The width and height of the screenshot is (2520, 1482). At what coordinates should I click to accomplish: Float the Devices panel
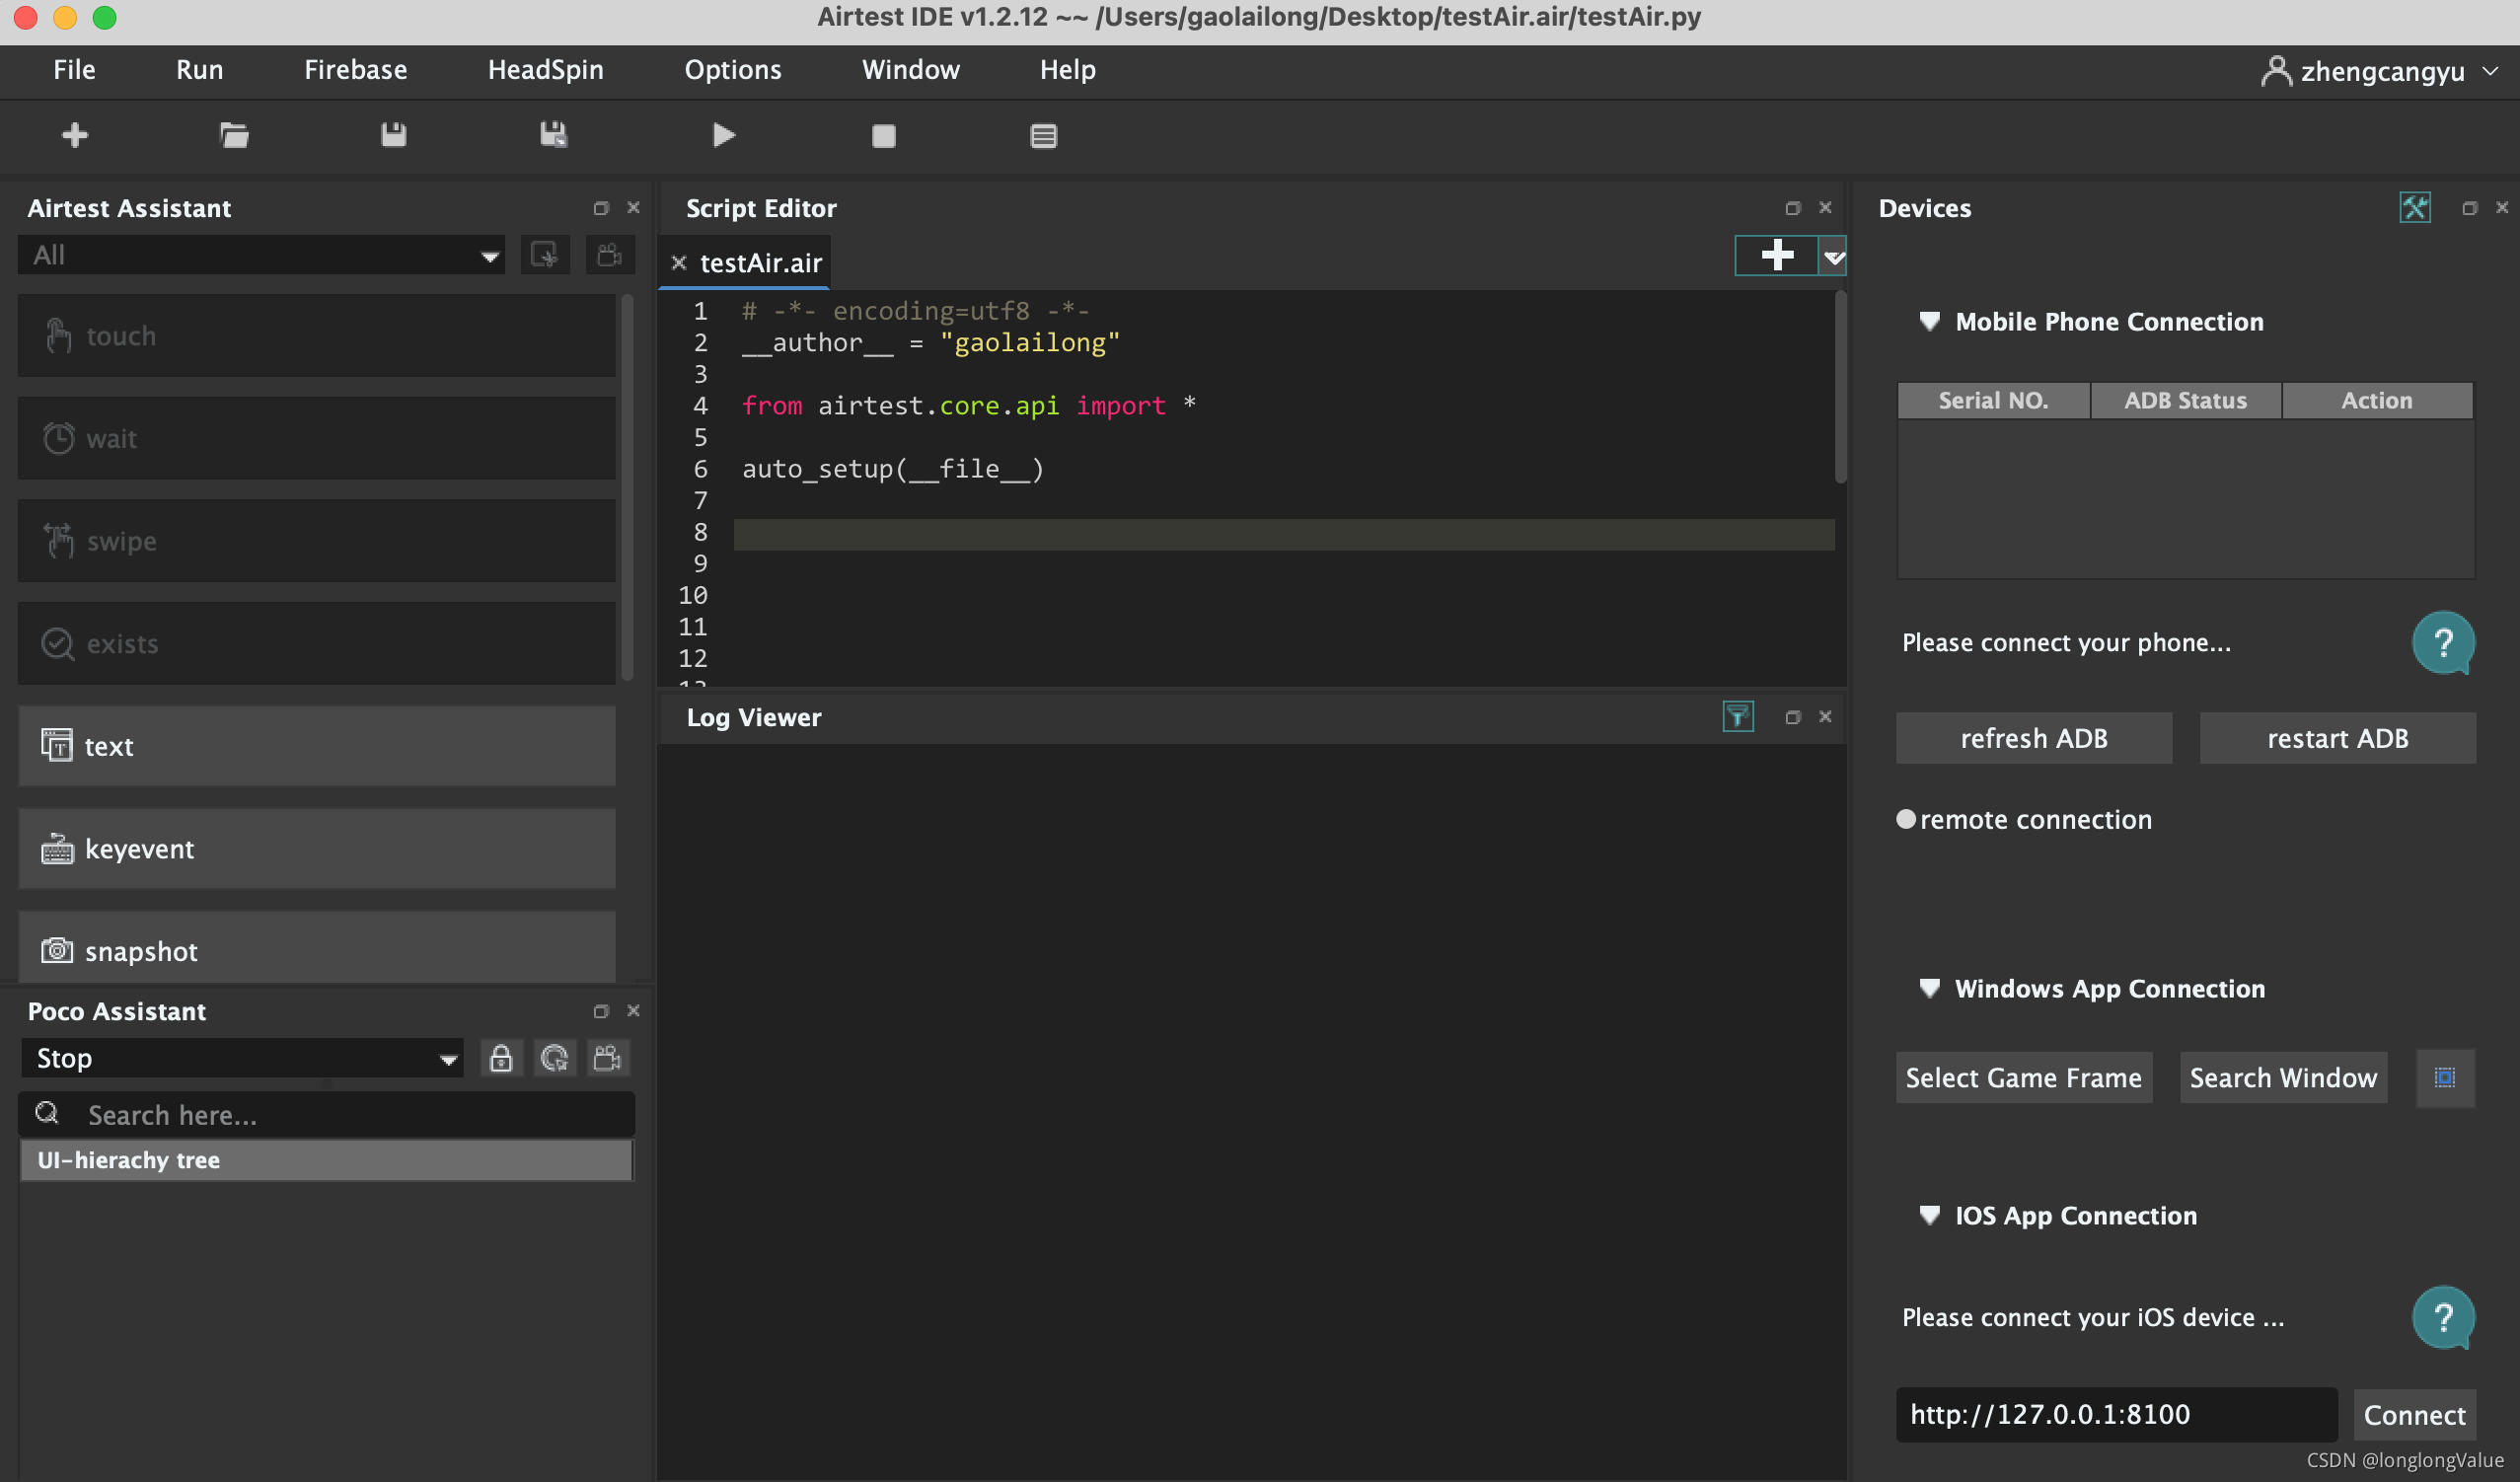2470,208
